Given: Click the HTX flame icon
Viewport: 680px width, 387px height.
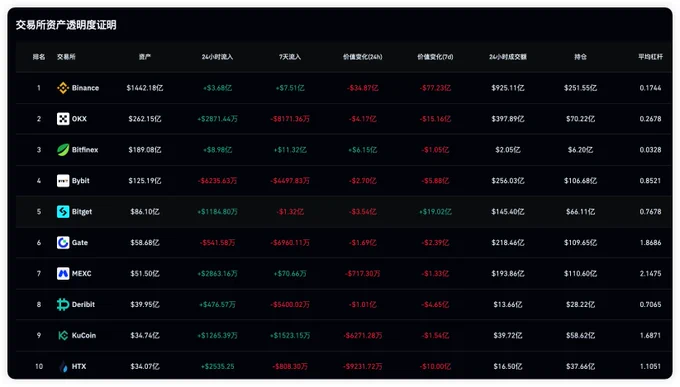Looking at the screenshot, I should tap(64, 367).
